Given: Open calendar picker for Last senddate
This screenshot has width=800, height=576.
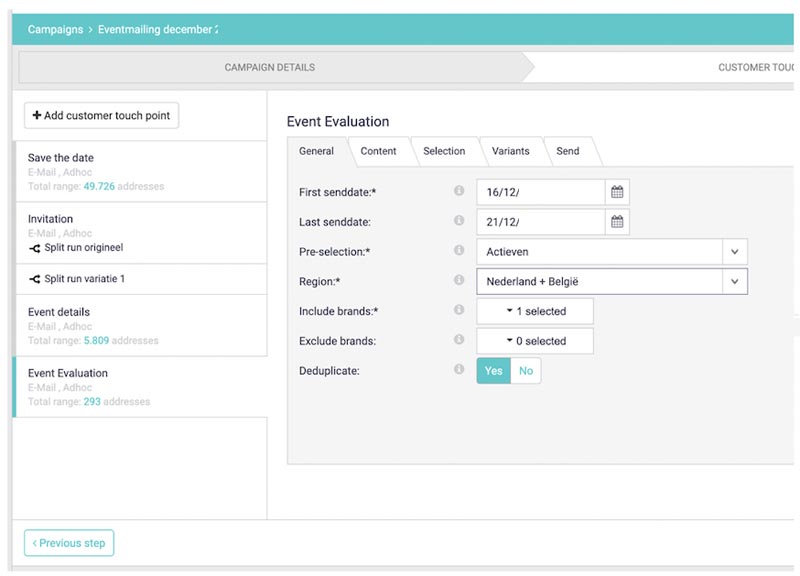Looking at the screenshot, I should 617,222.
